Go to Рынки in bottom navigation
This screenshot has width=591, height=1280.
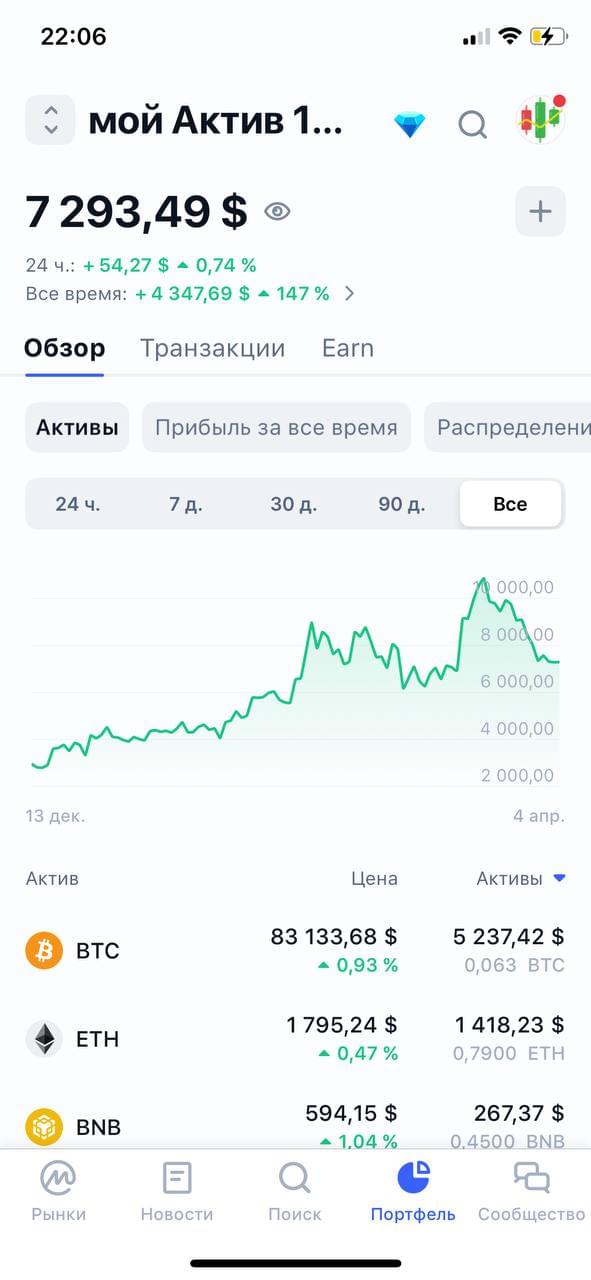tap(59, 1193)
